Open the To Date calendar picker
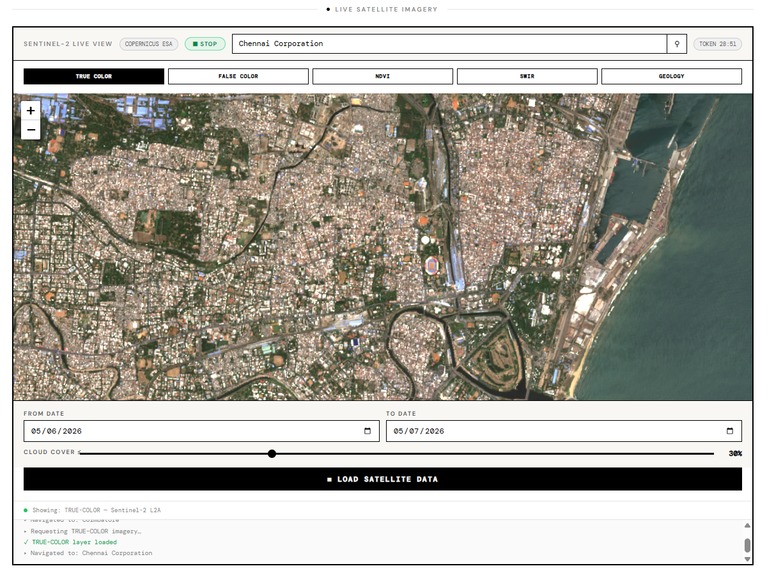 (730, 431)
